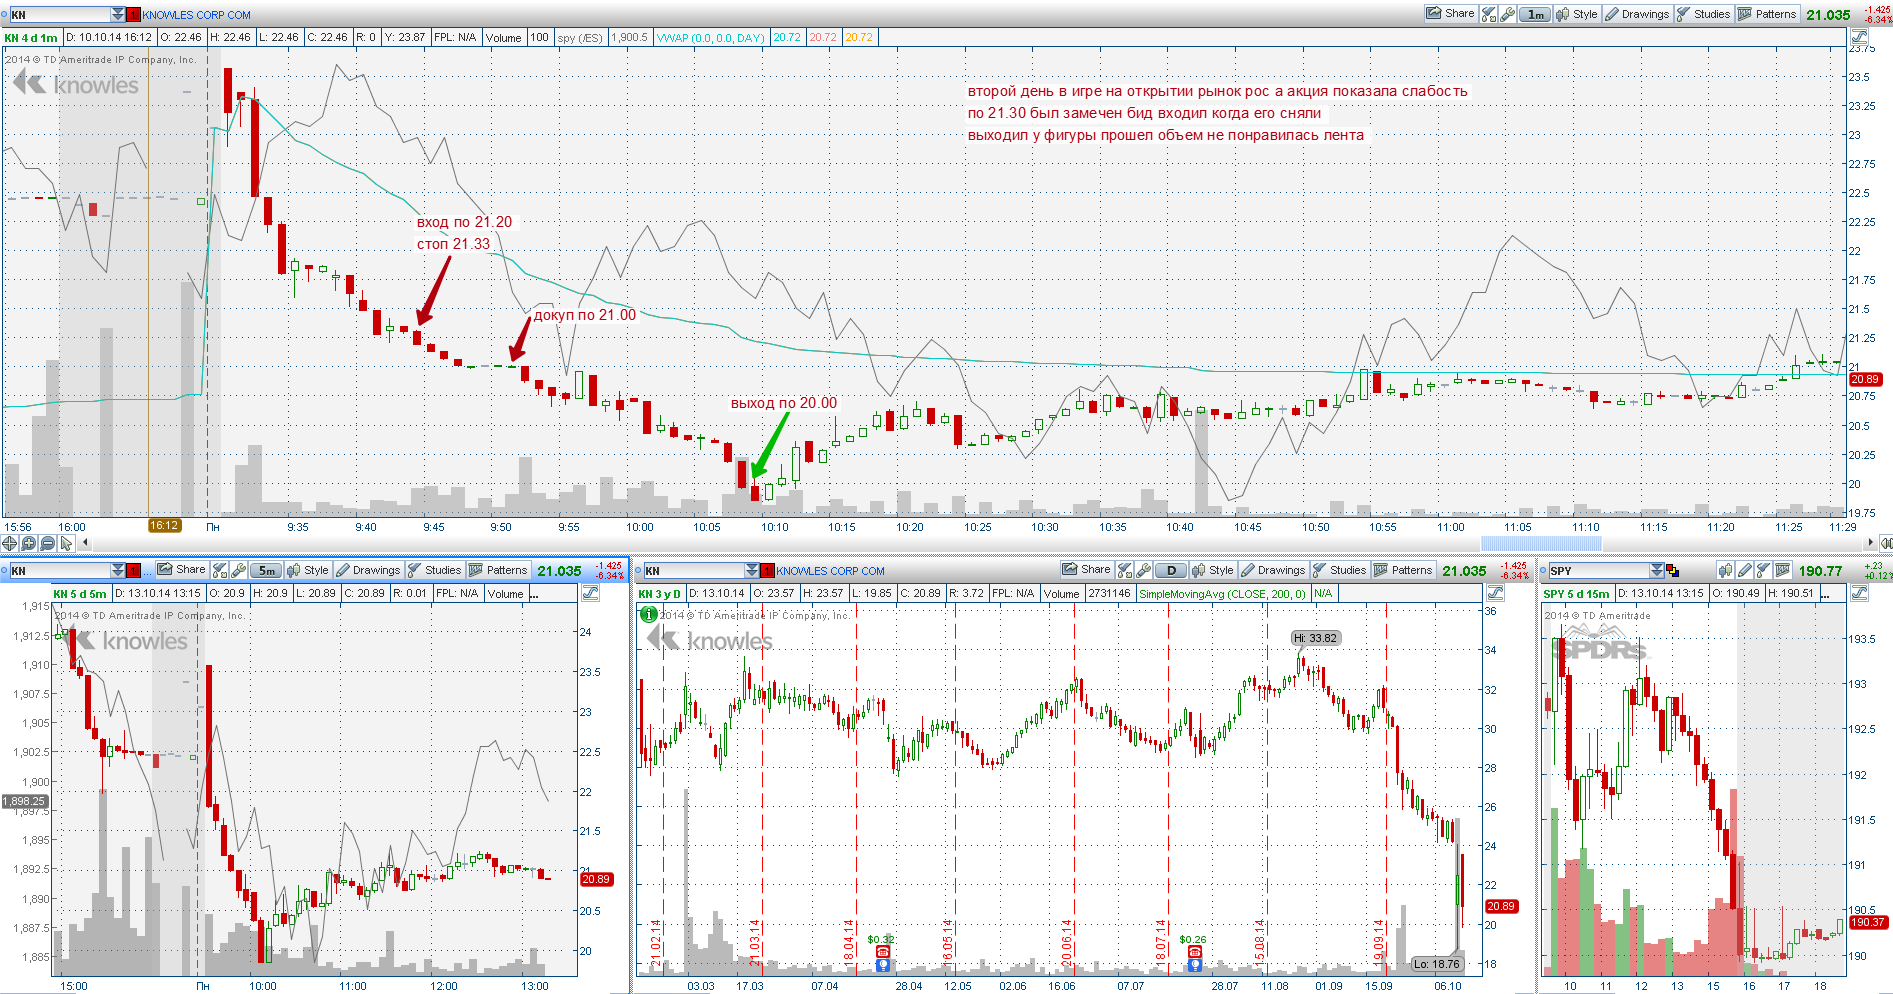Click red link color box in top chart

134,14
